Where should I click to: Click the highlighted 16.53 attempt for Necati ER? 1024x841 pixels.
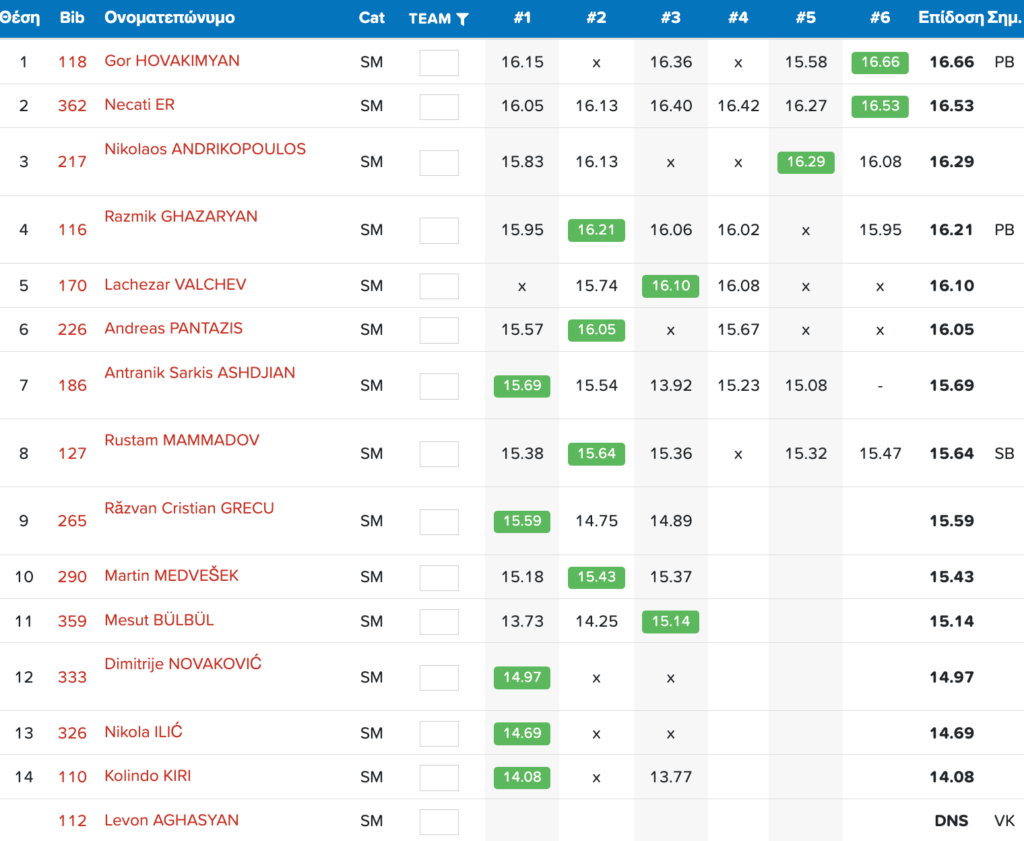pos(880,106)
